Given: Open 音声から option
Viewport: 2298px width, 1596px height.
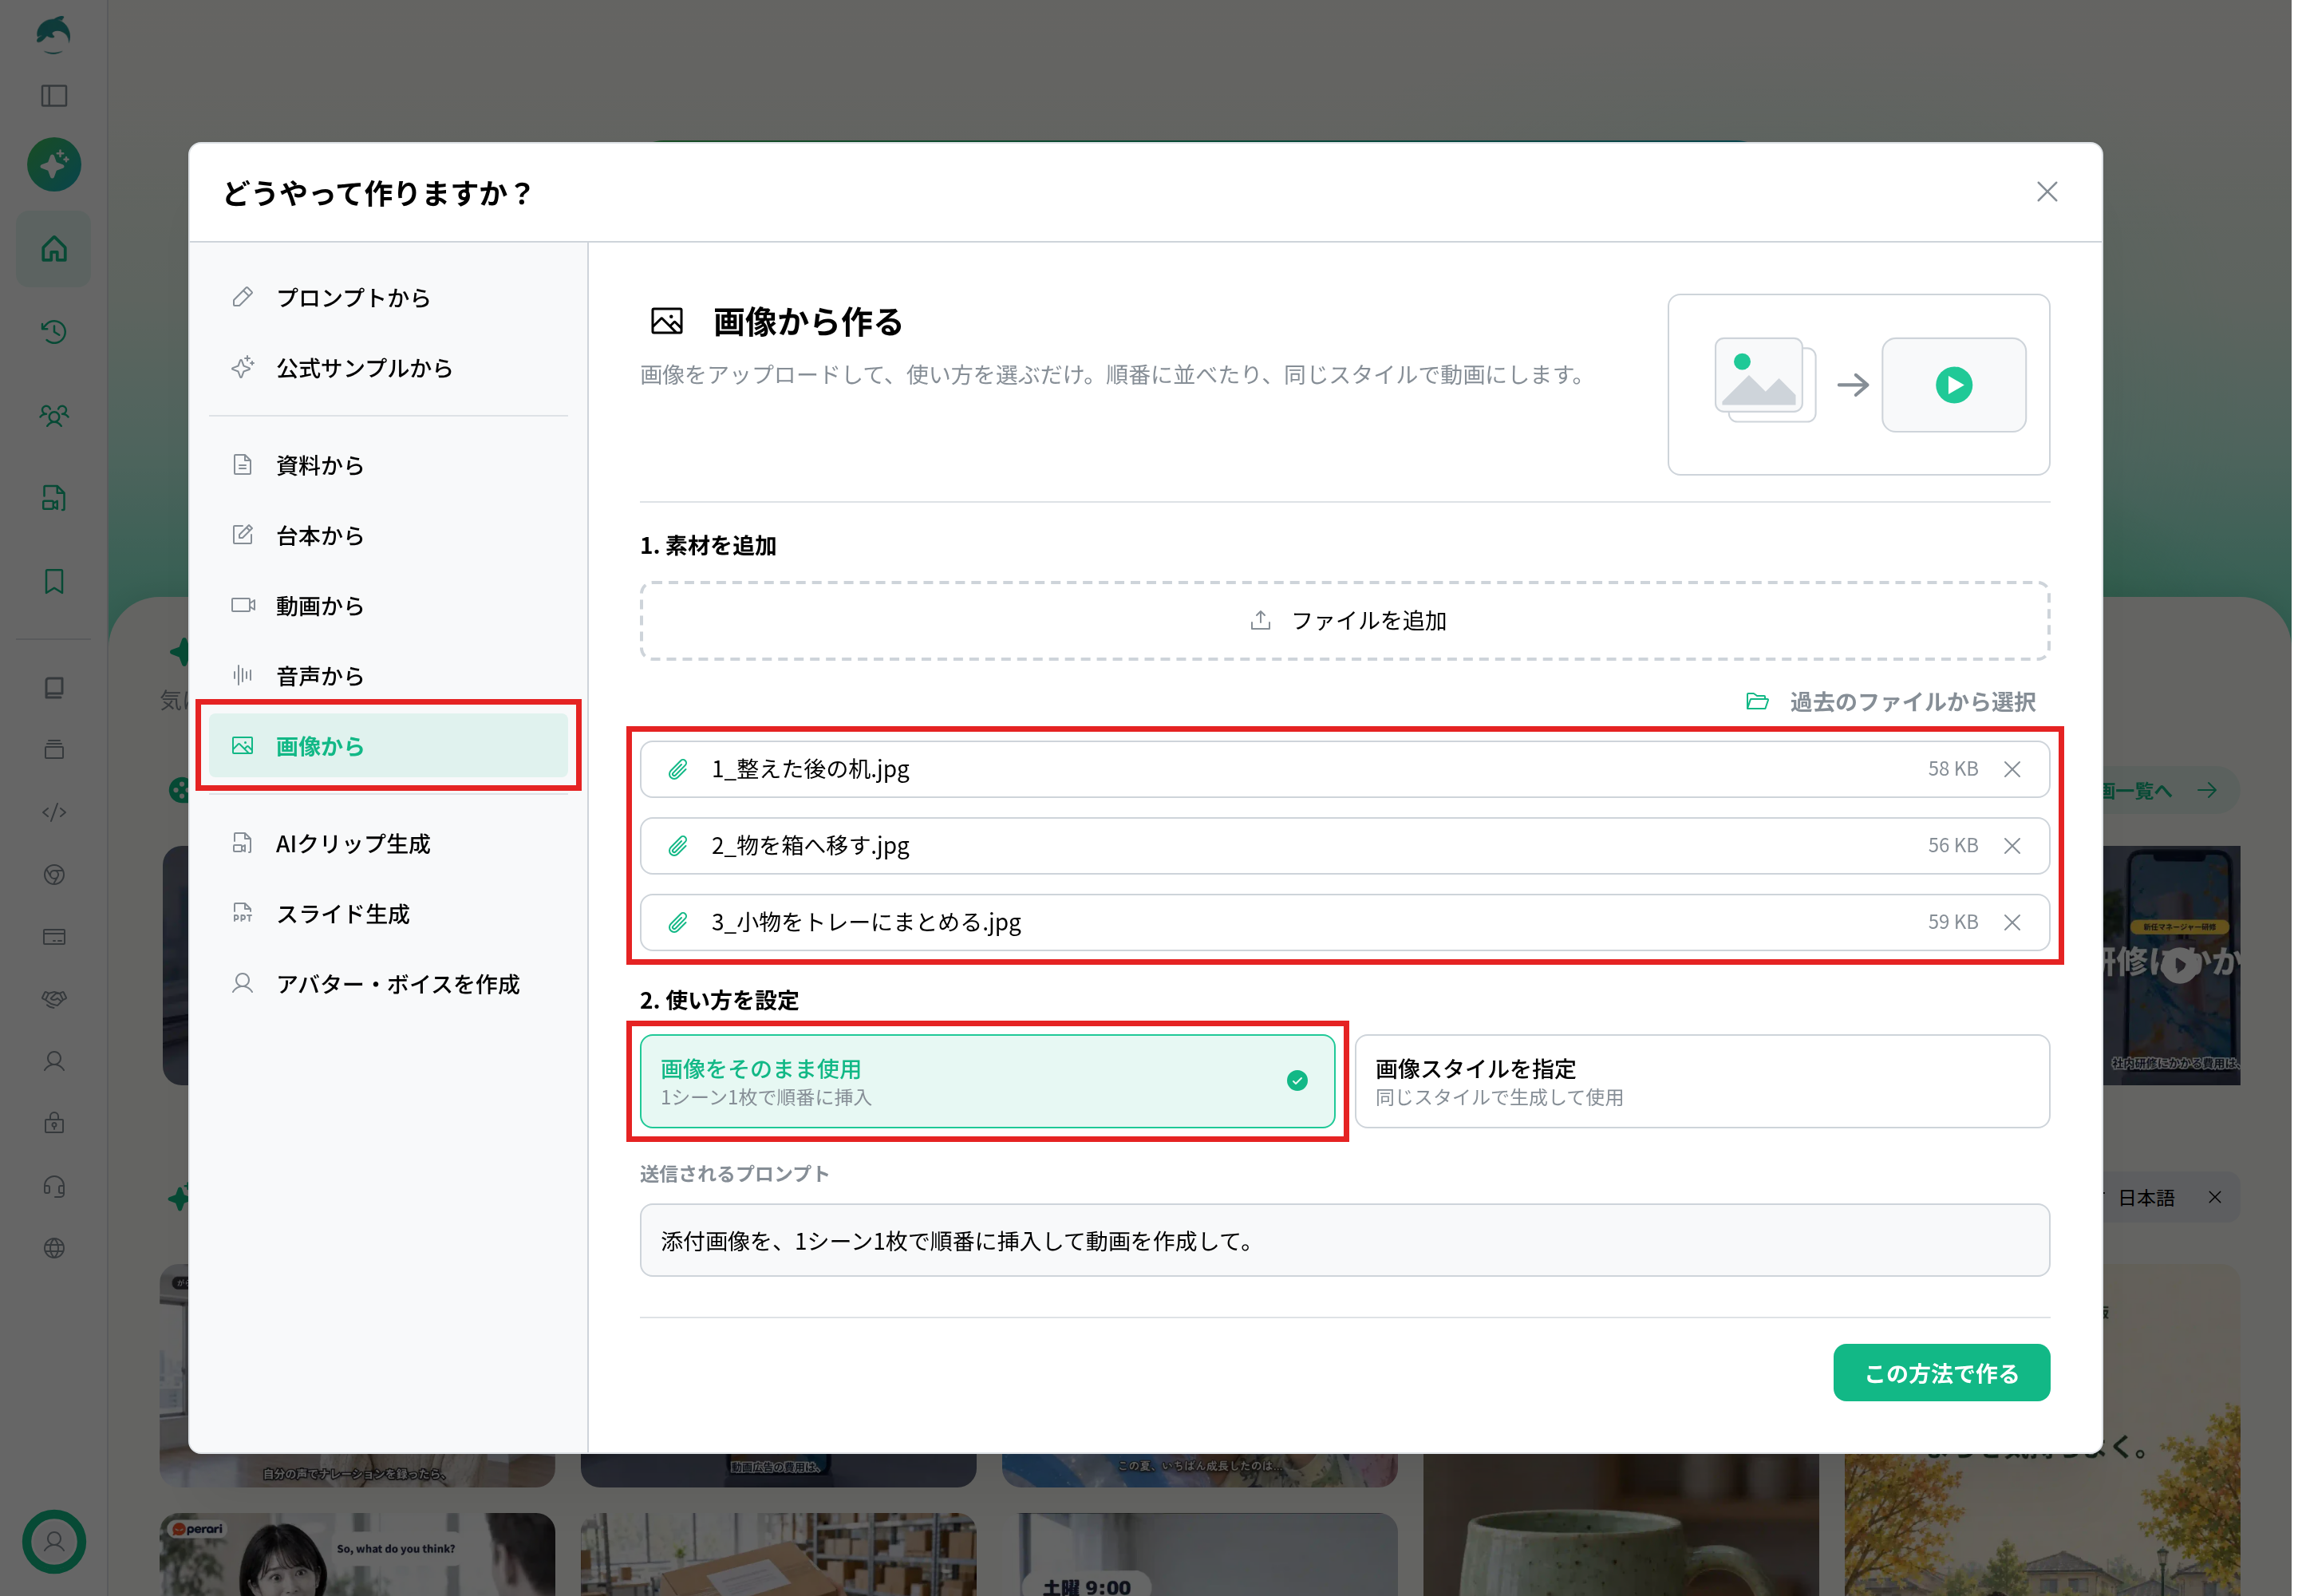Looking at the screenshot, I should [x=388, y=676].
